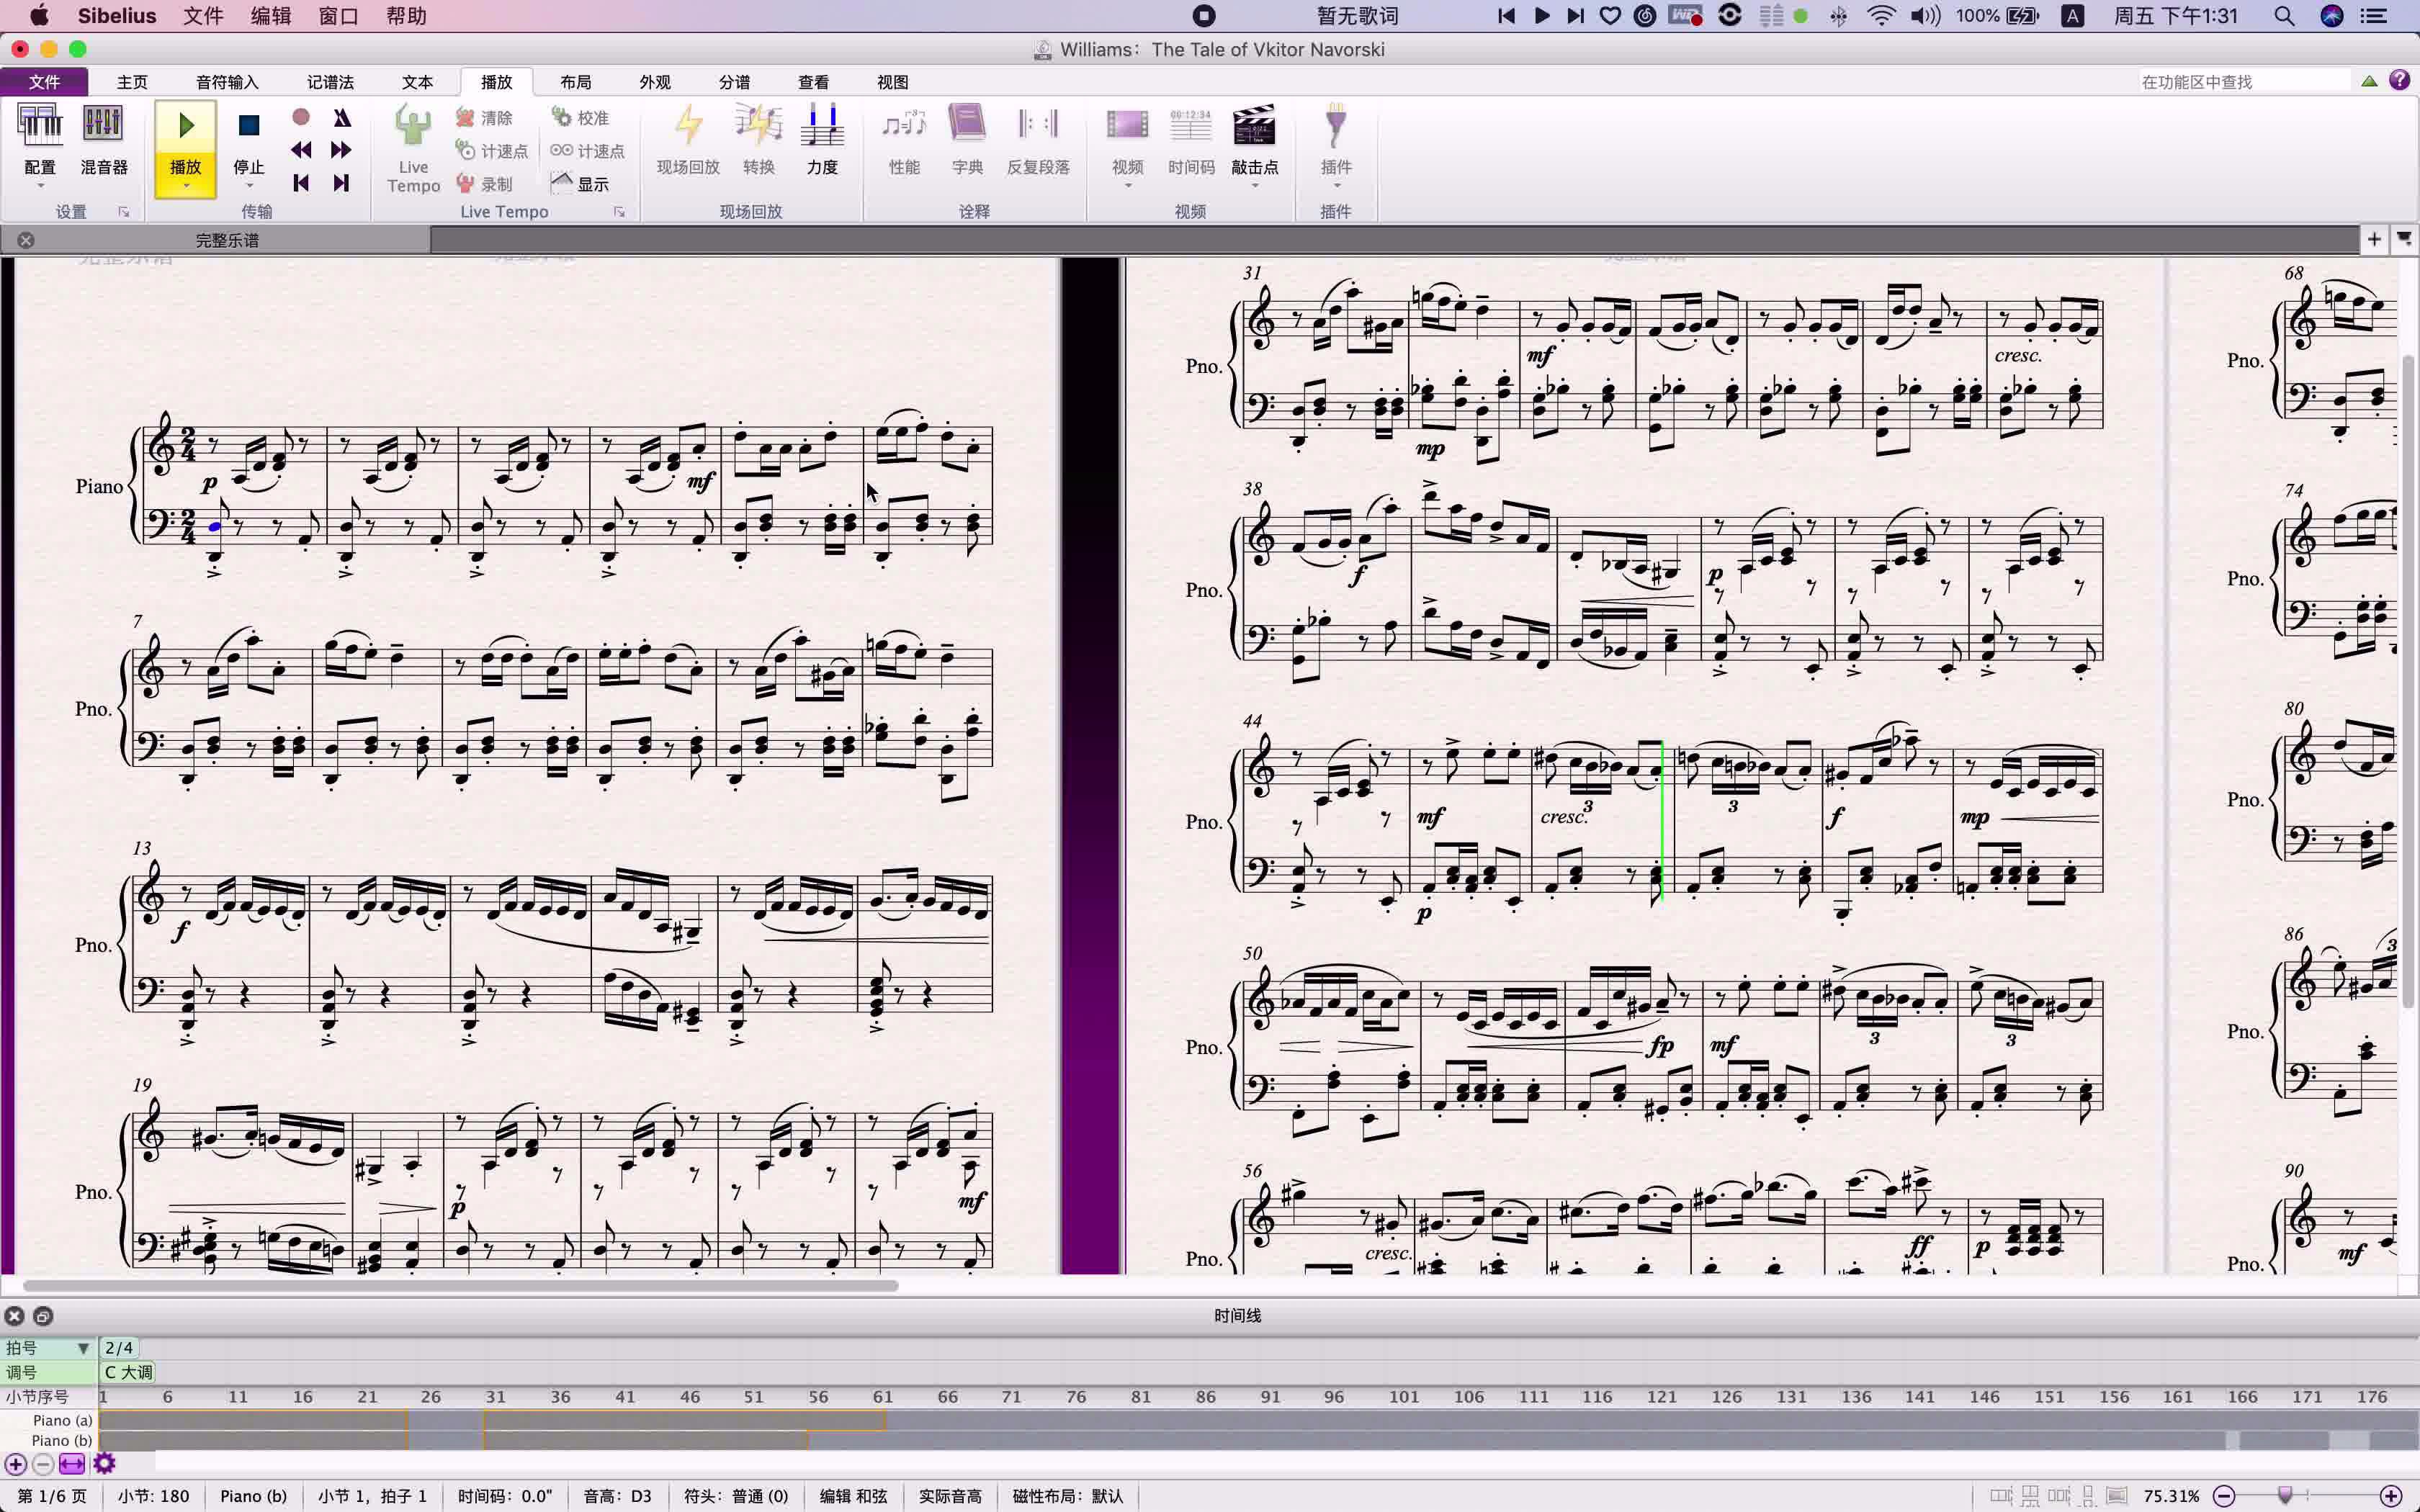Close the 时间线 timeline panel

coord(15,1316)
